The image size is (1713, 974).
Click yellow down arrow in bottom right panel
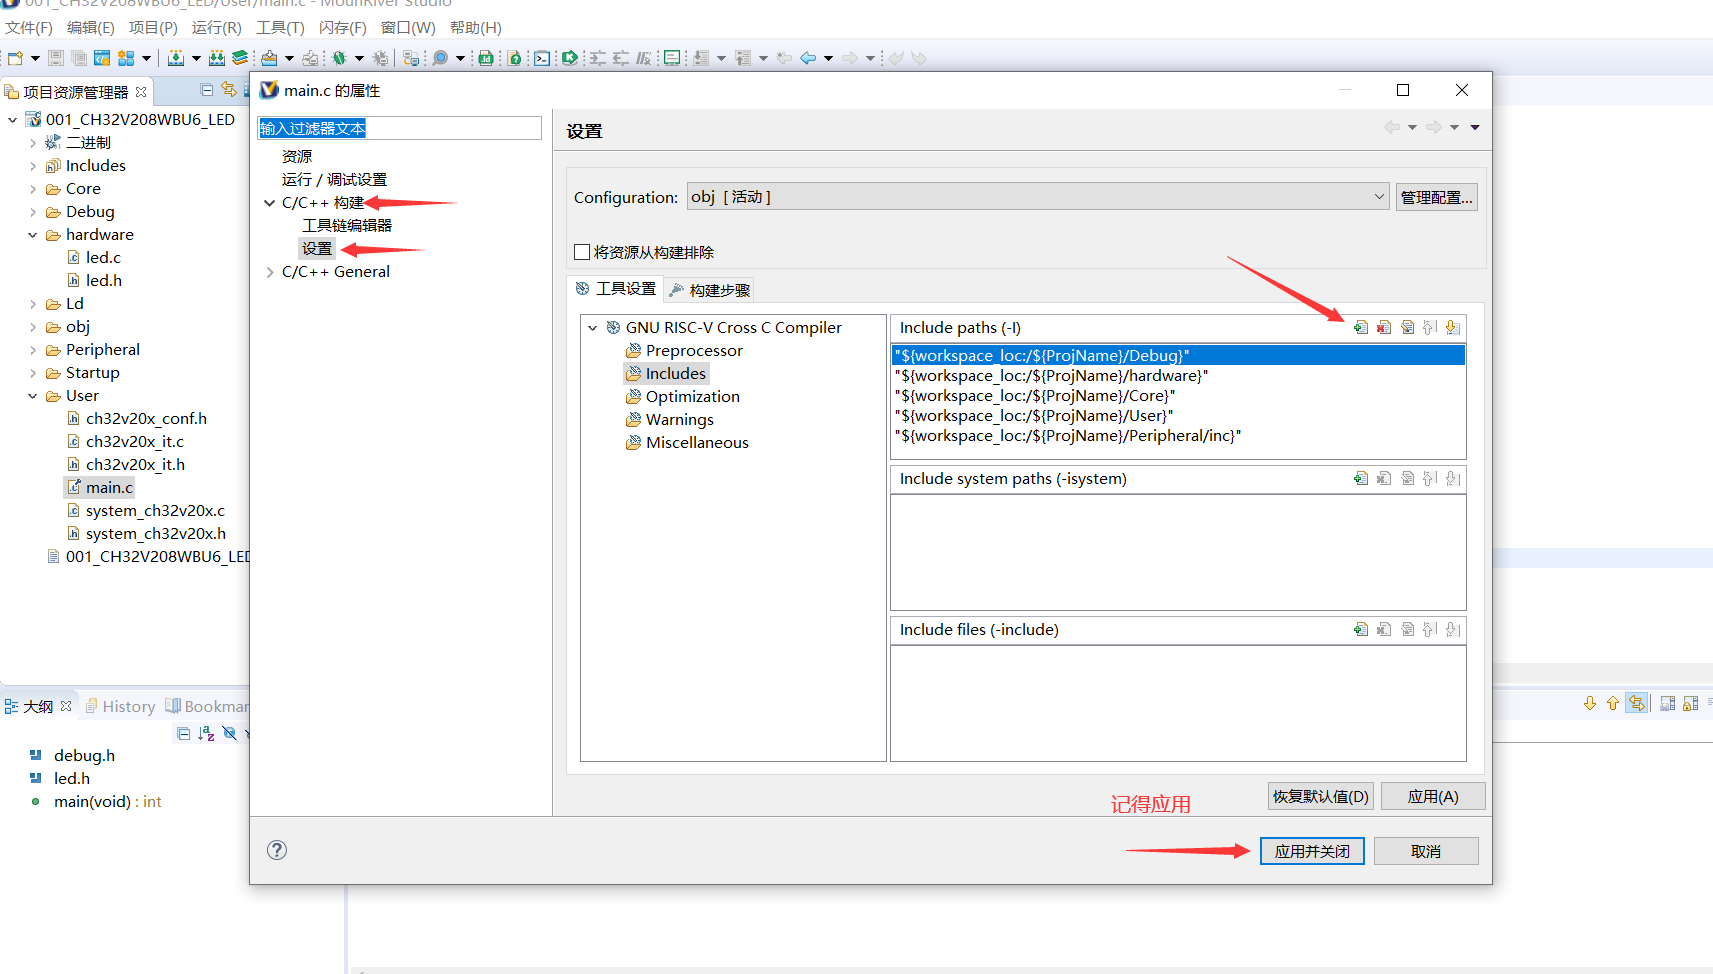point(1590,704)
